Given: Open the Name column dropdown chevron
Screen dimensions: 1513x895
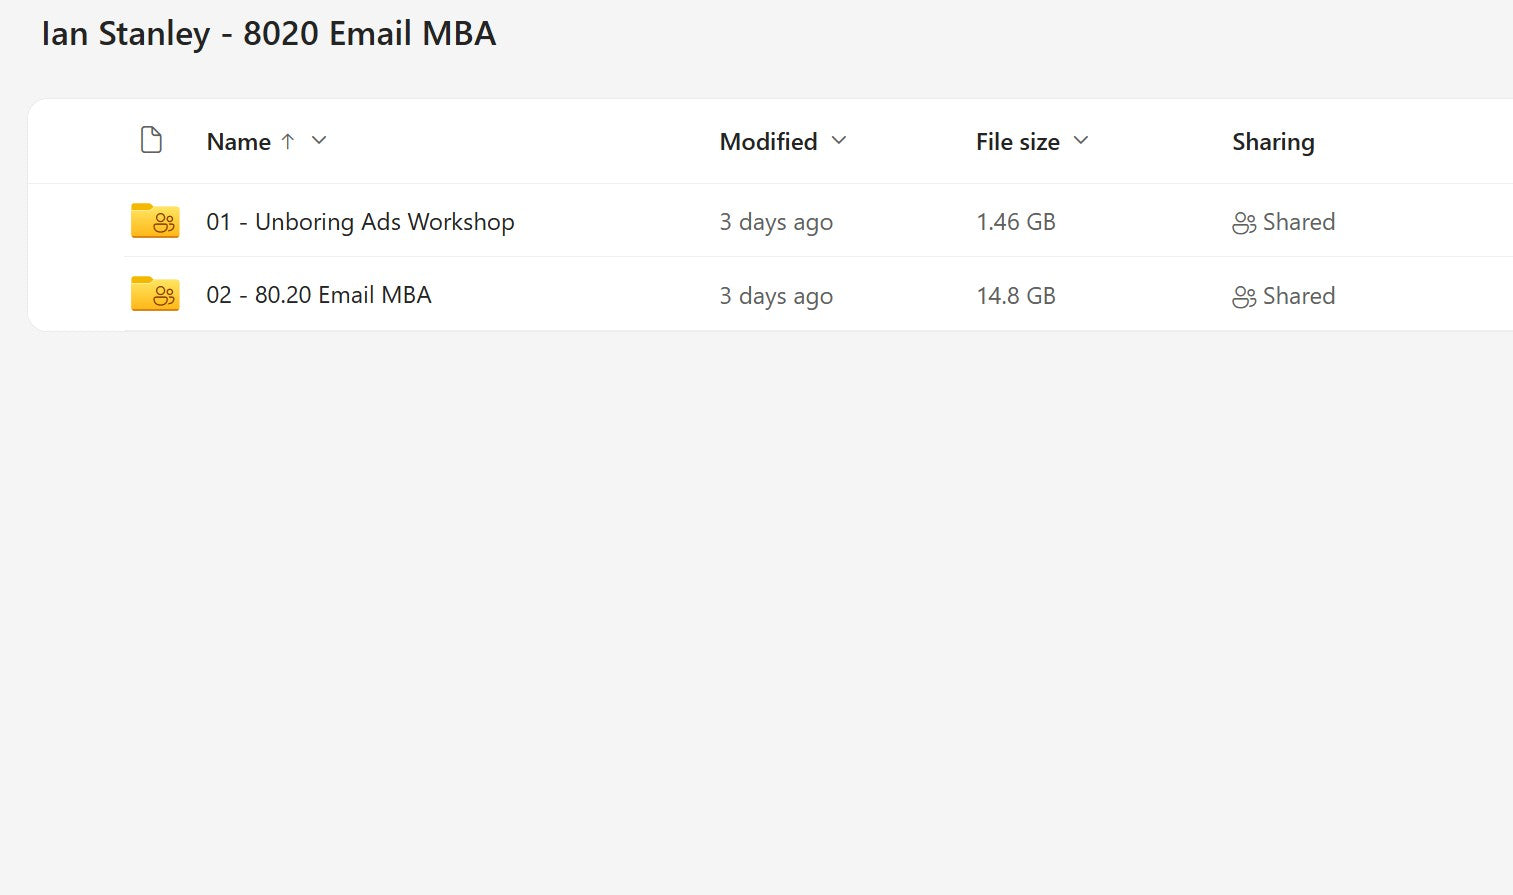Looking at the screenshot, I should [x=319, y=141].
